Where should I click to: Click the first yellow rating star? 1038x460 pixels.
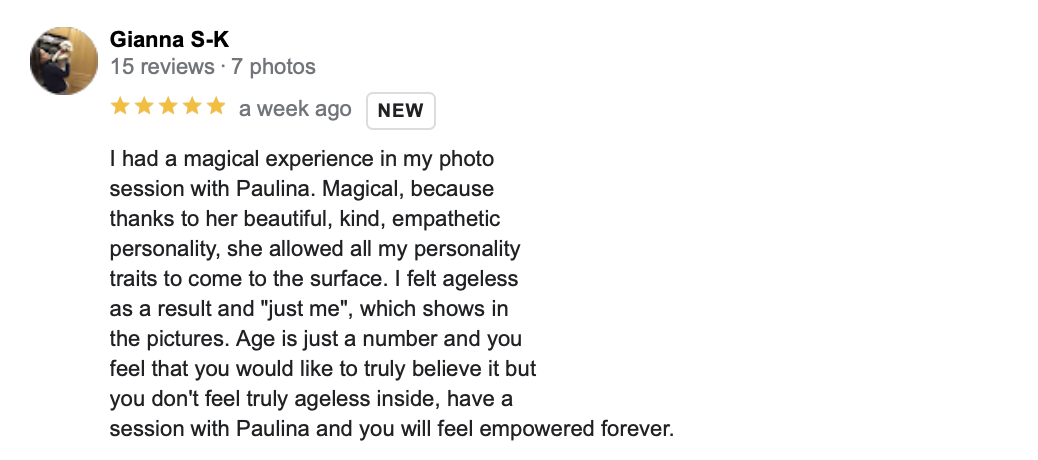tap(120, 106)
